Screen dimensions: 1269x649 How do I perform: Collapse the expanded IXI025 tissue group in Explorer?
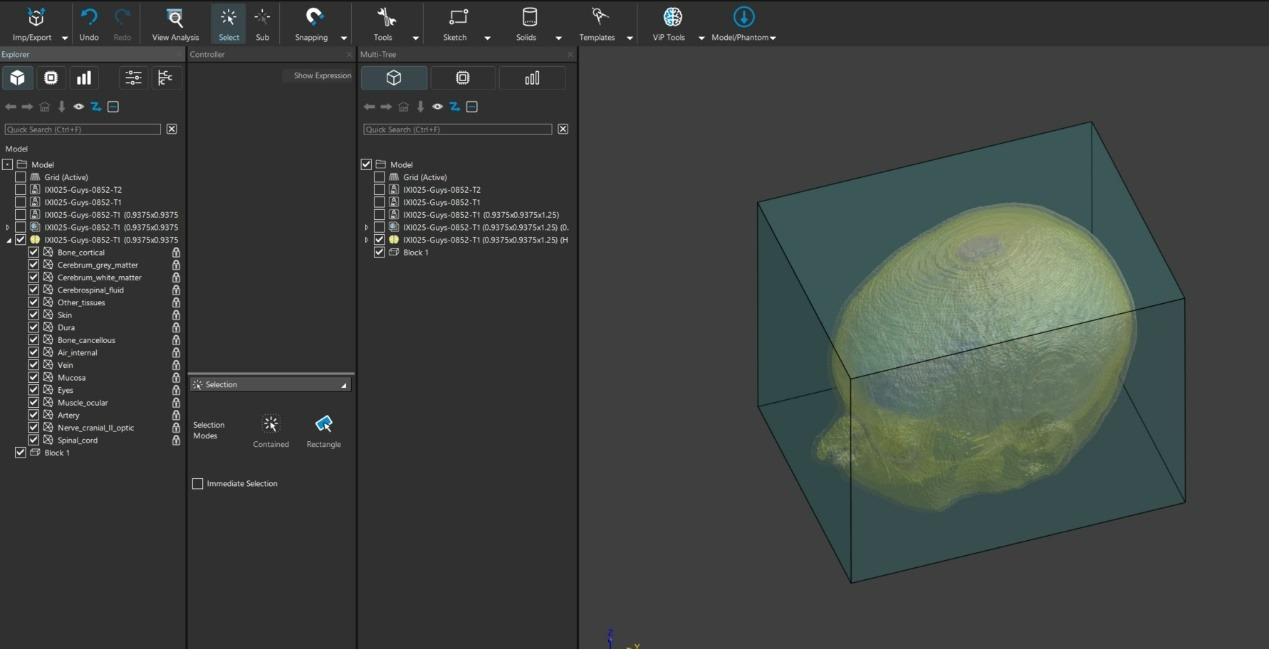9,240
